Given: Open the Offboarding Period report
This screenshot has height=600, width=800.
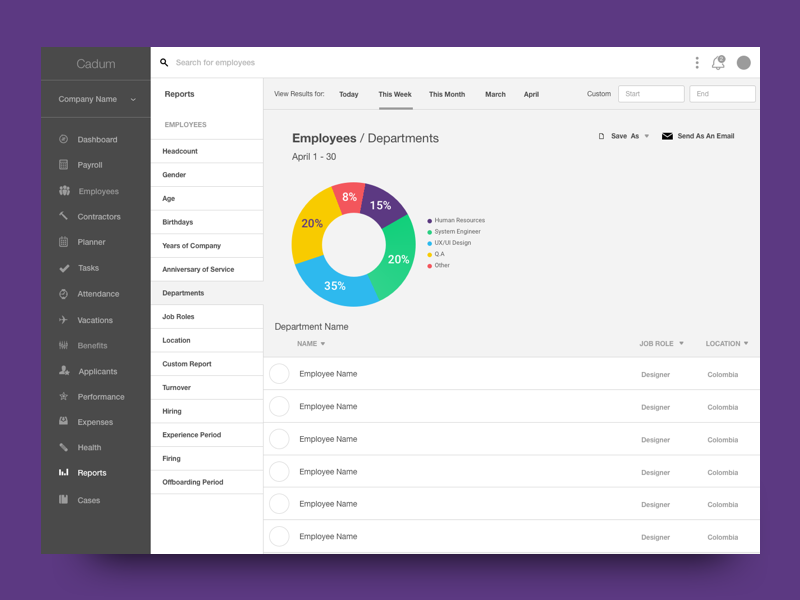Looking at the screenshot, I should click(207, 482).
